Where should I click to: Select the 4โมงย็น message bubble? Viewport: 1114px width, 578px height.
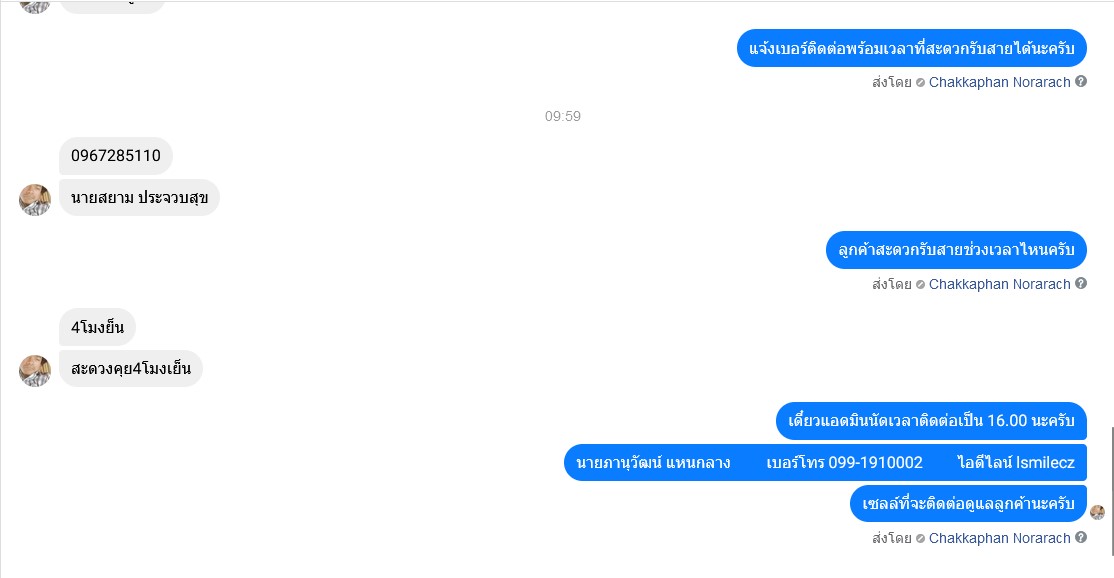coord(97,327)
